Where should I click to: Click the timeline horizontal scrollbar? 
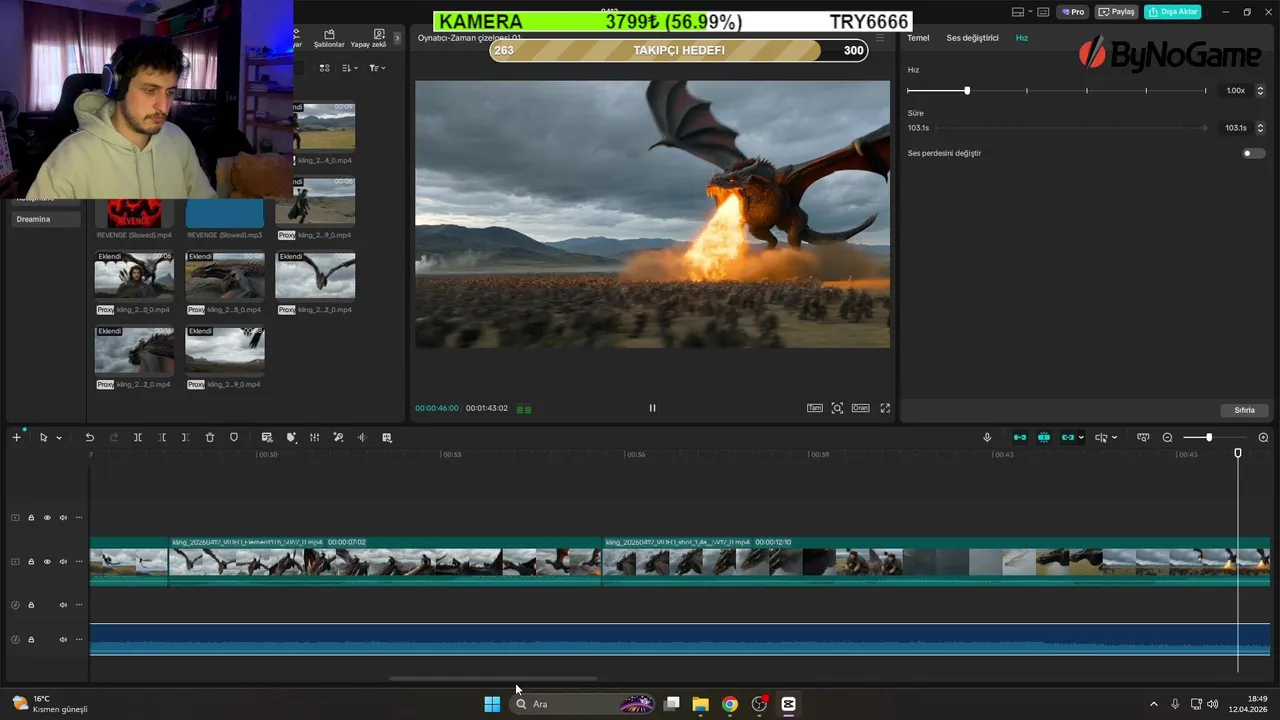pos(493,678)
